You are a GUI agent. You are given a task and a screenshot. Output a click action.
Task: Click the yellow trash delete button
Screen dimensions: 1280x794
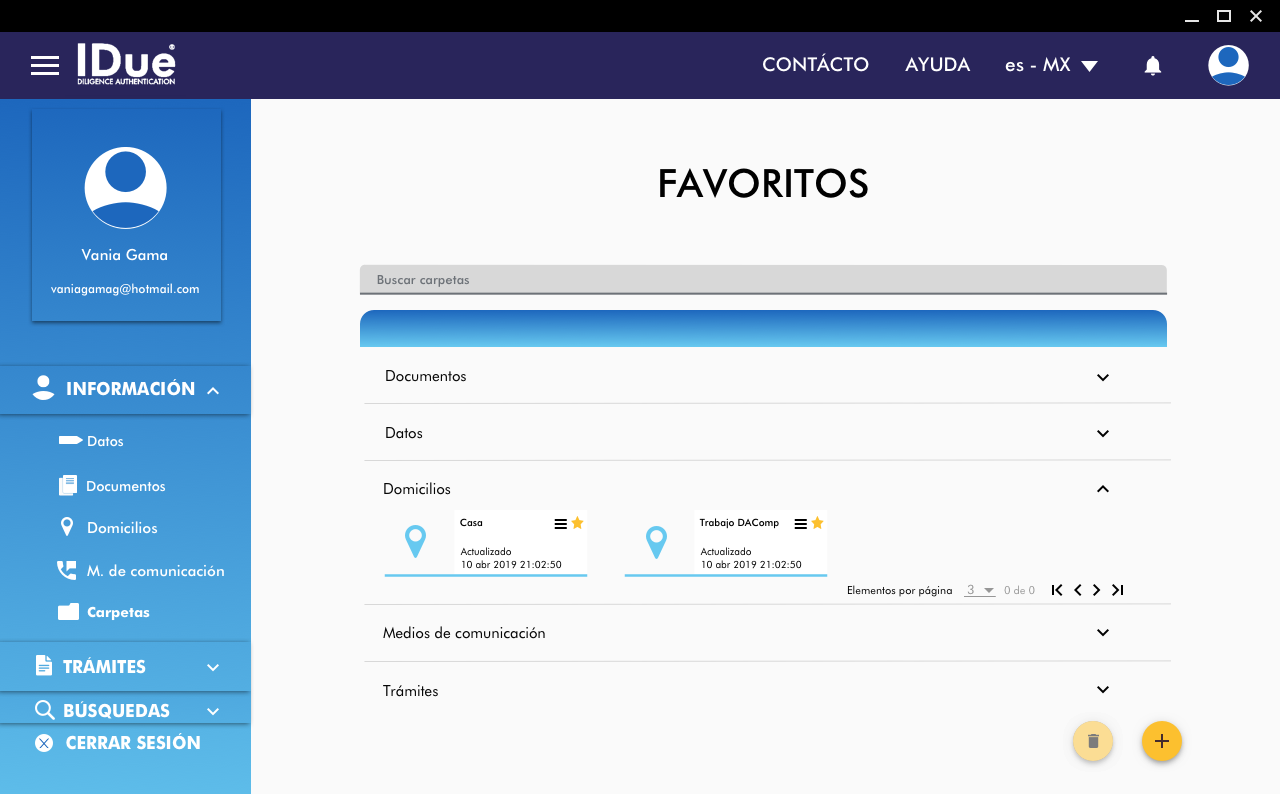pos(1093,741)
